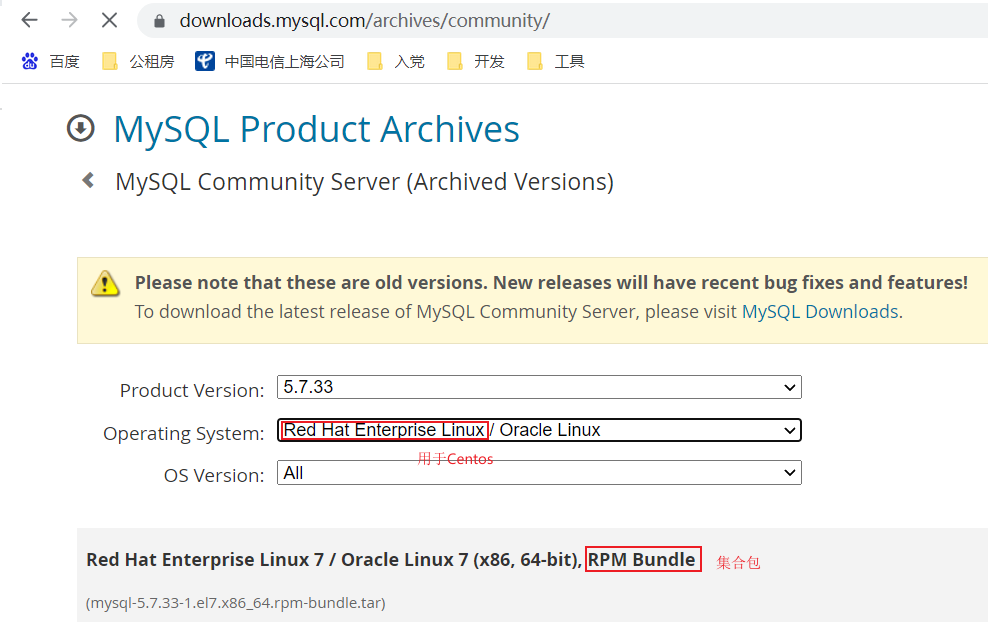Open the 公租房 bookmark folder
Screen dimensions: 988x630
[x=138, y=62]
